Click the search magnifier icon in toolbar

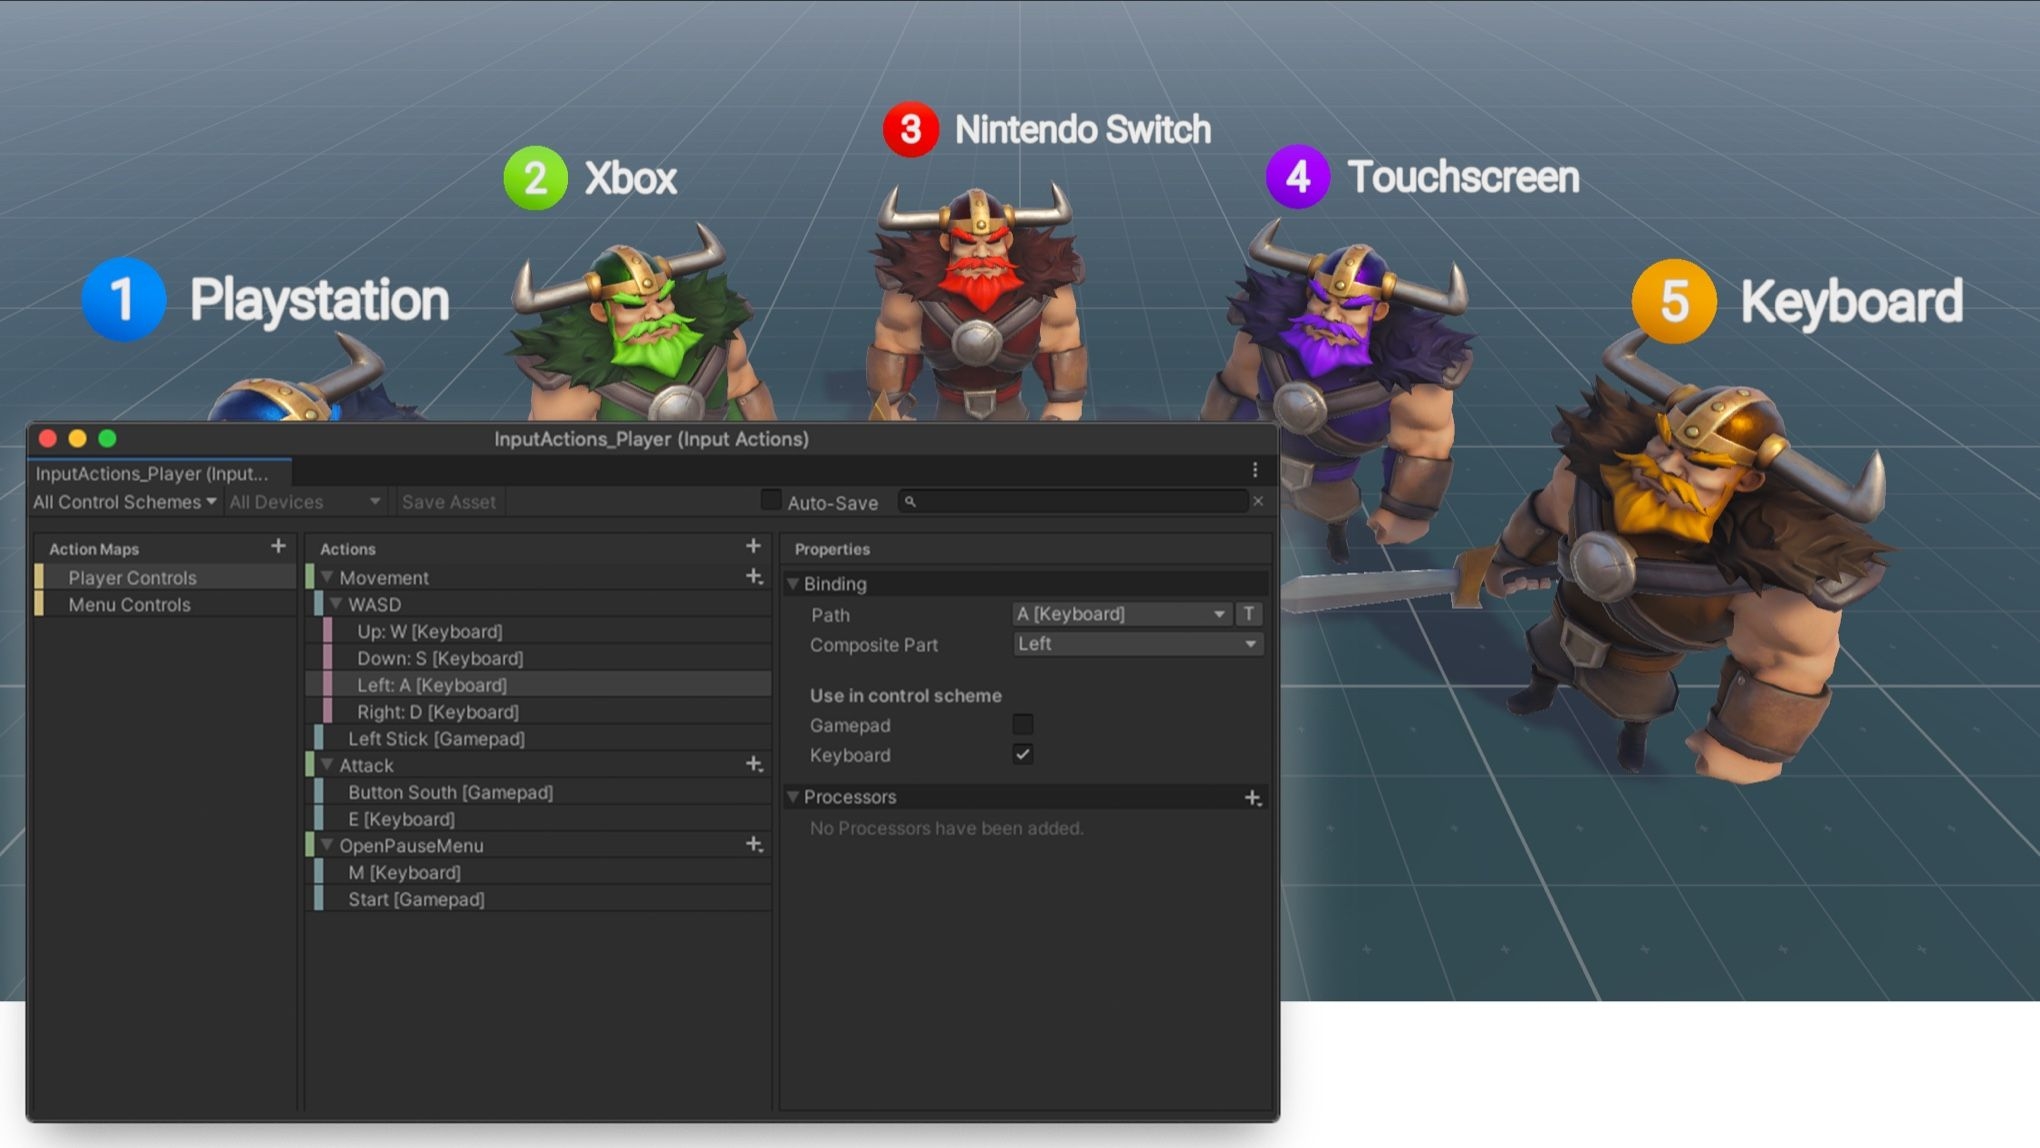(x=908, y=503)
